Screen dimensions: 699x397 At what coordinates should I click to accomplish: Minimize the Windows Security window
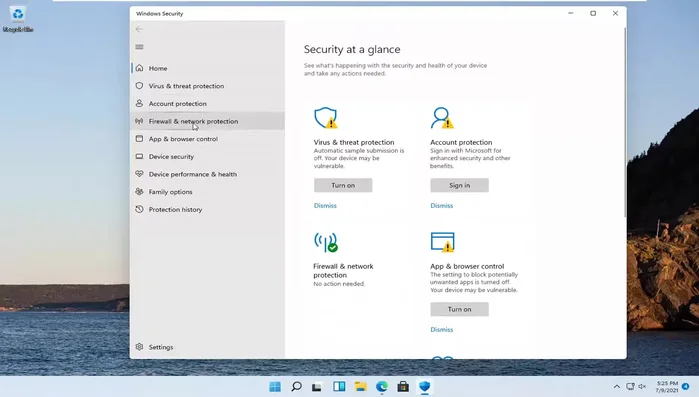[571, 13]
